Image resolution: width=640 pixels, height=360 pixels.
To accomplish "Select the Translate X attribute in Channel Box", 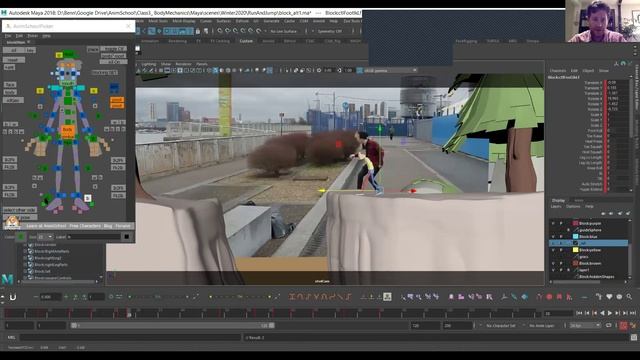I will point(593,82).
